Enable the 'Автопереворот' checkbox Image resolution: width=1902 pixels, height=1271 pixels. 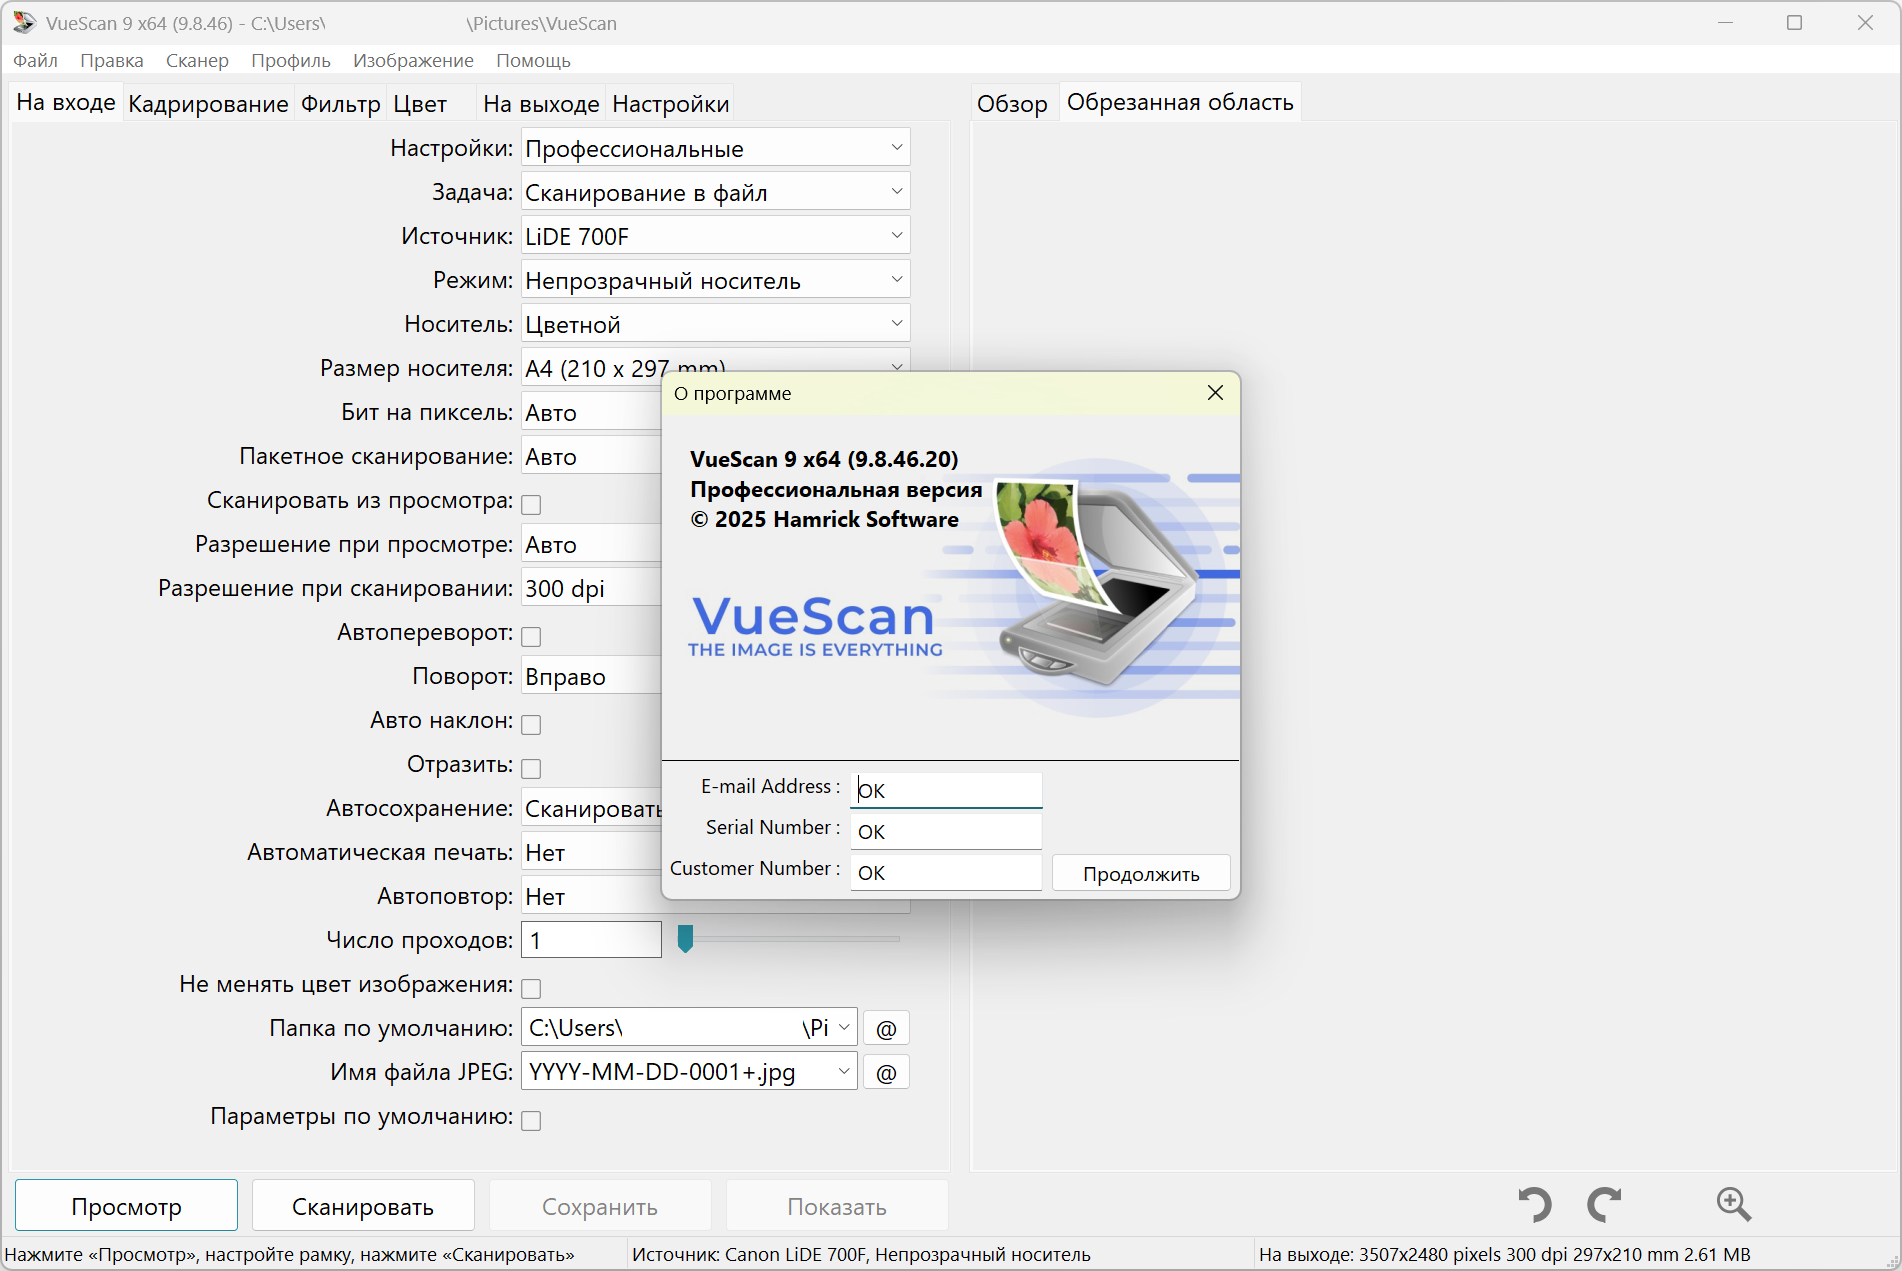(532, 636)
